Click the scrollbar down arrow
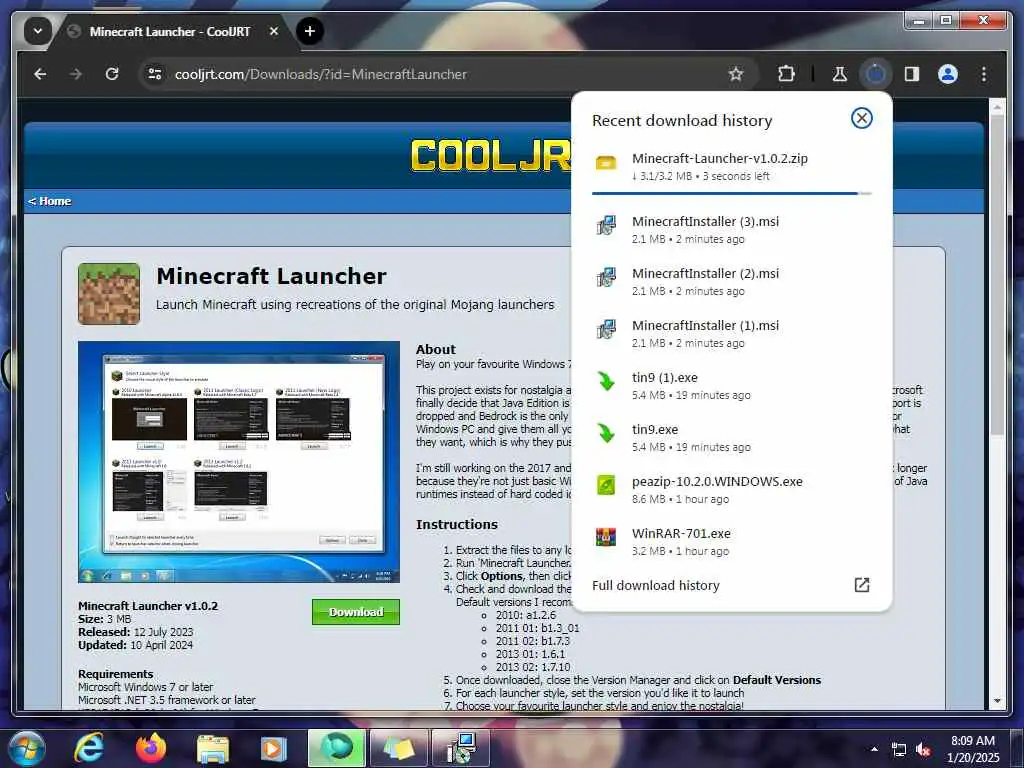 tap(997, 701)
